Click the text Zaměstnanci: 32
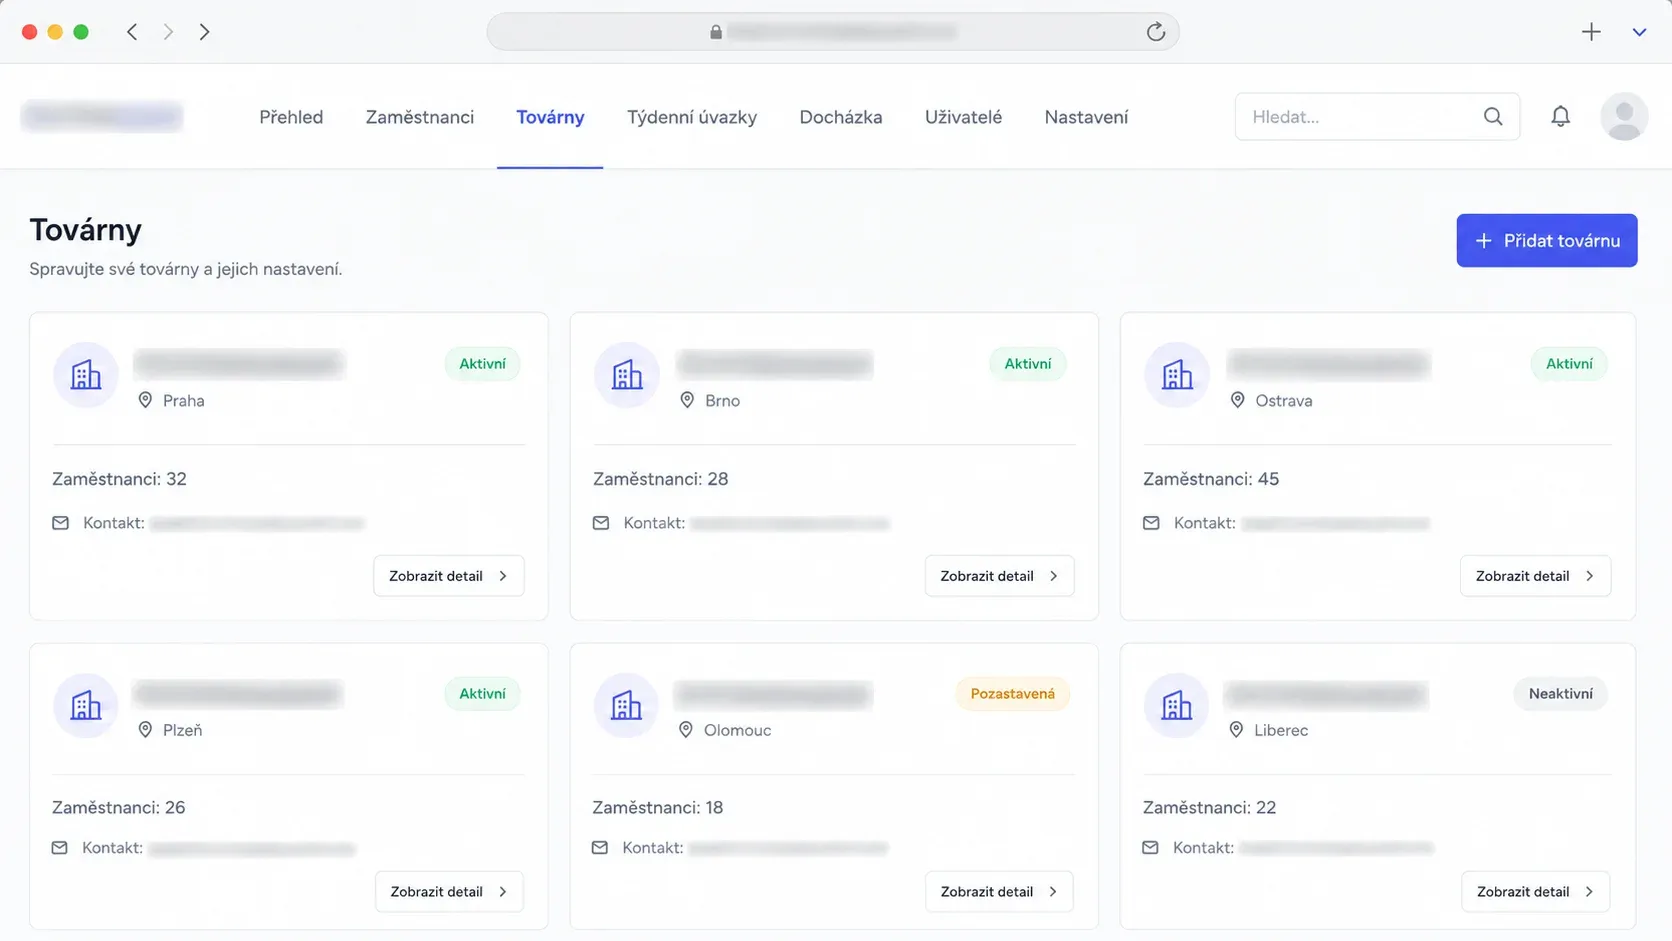 pos(119,479)
